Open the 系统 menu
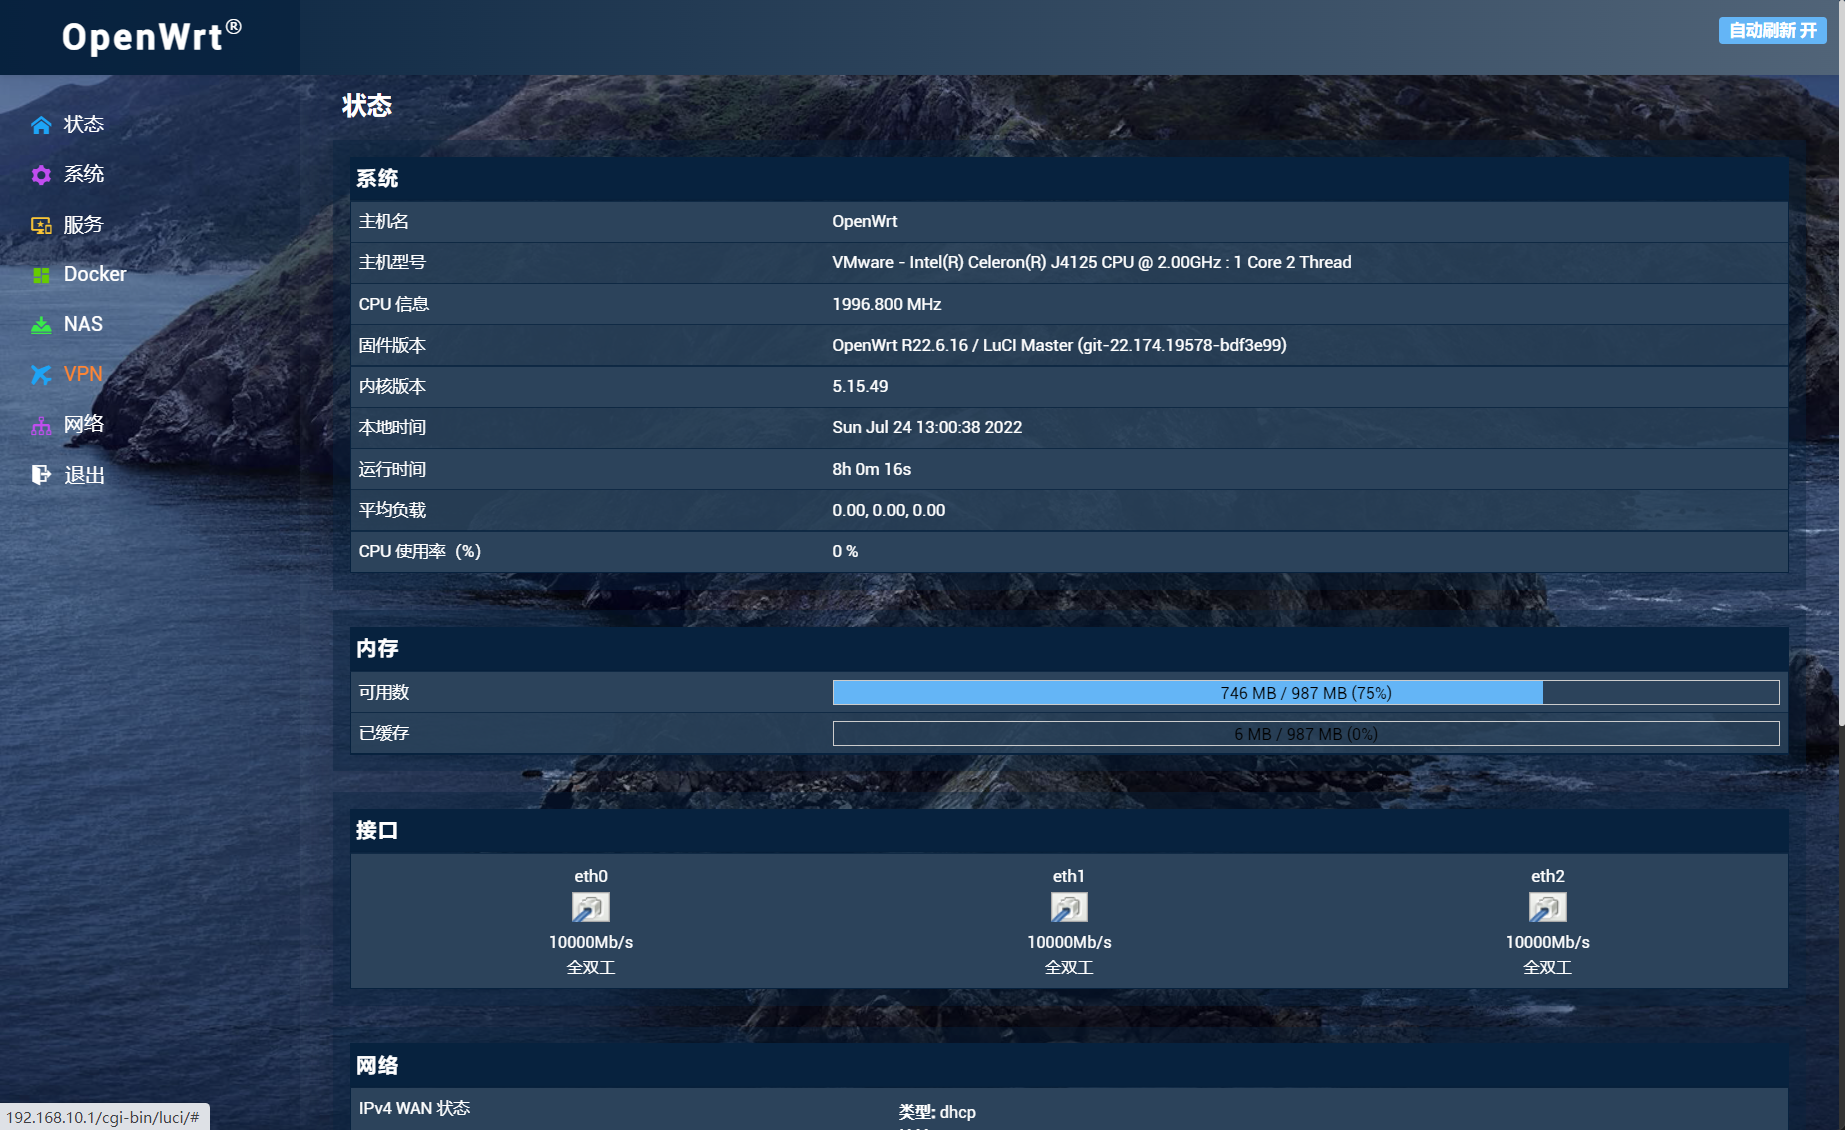1845x1130 pixels. click(84, 174)
